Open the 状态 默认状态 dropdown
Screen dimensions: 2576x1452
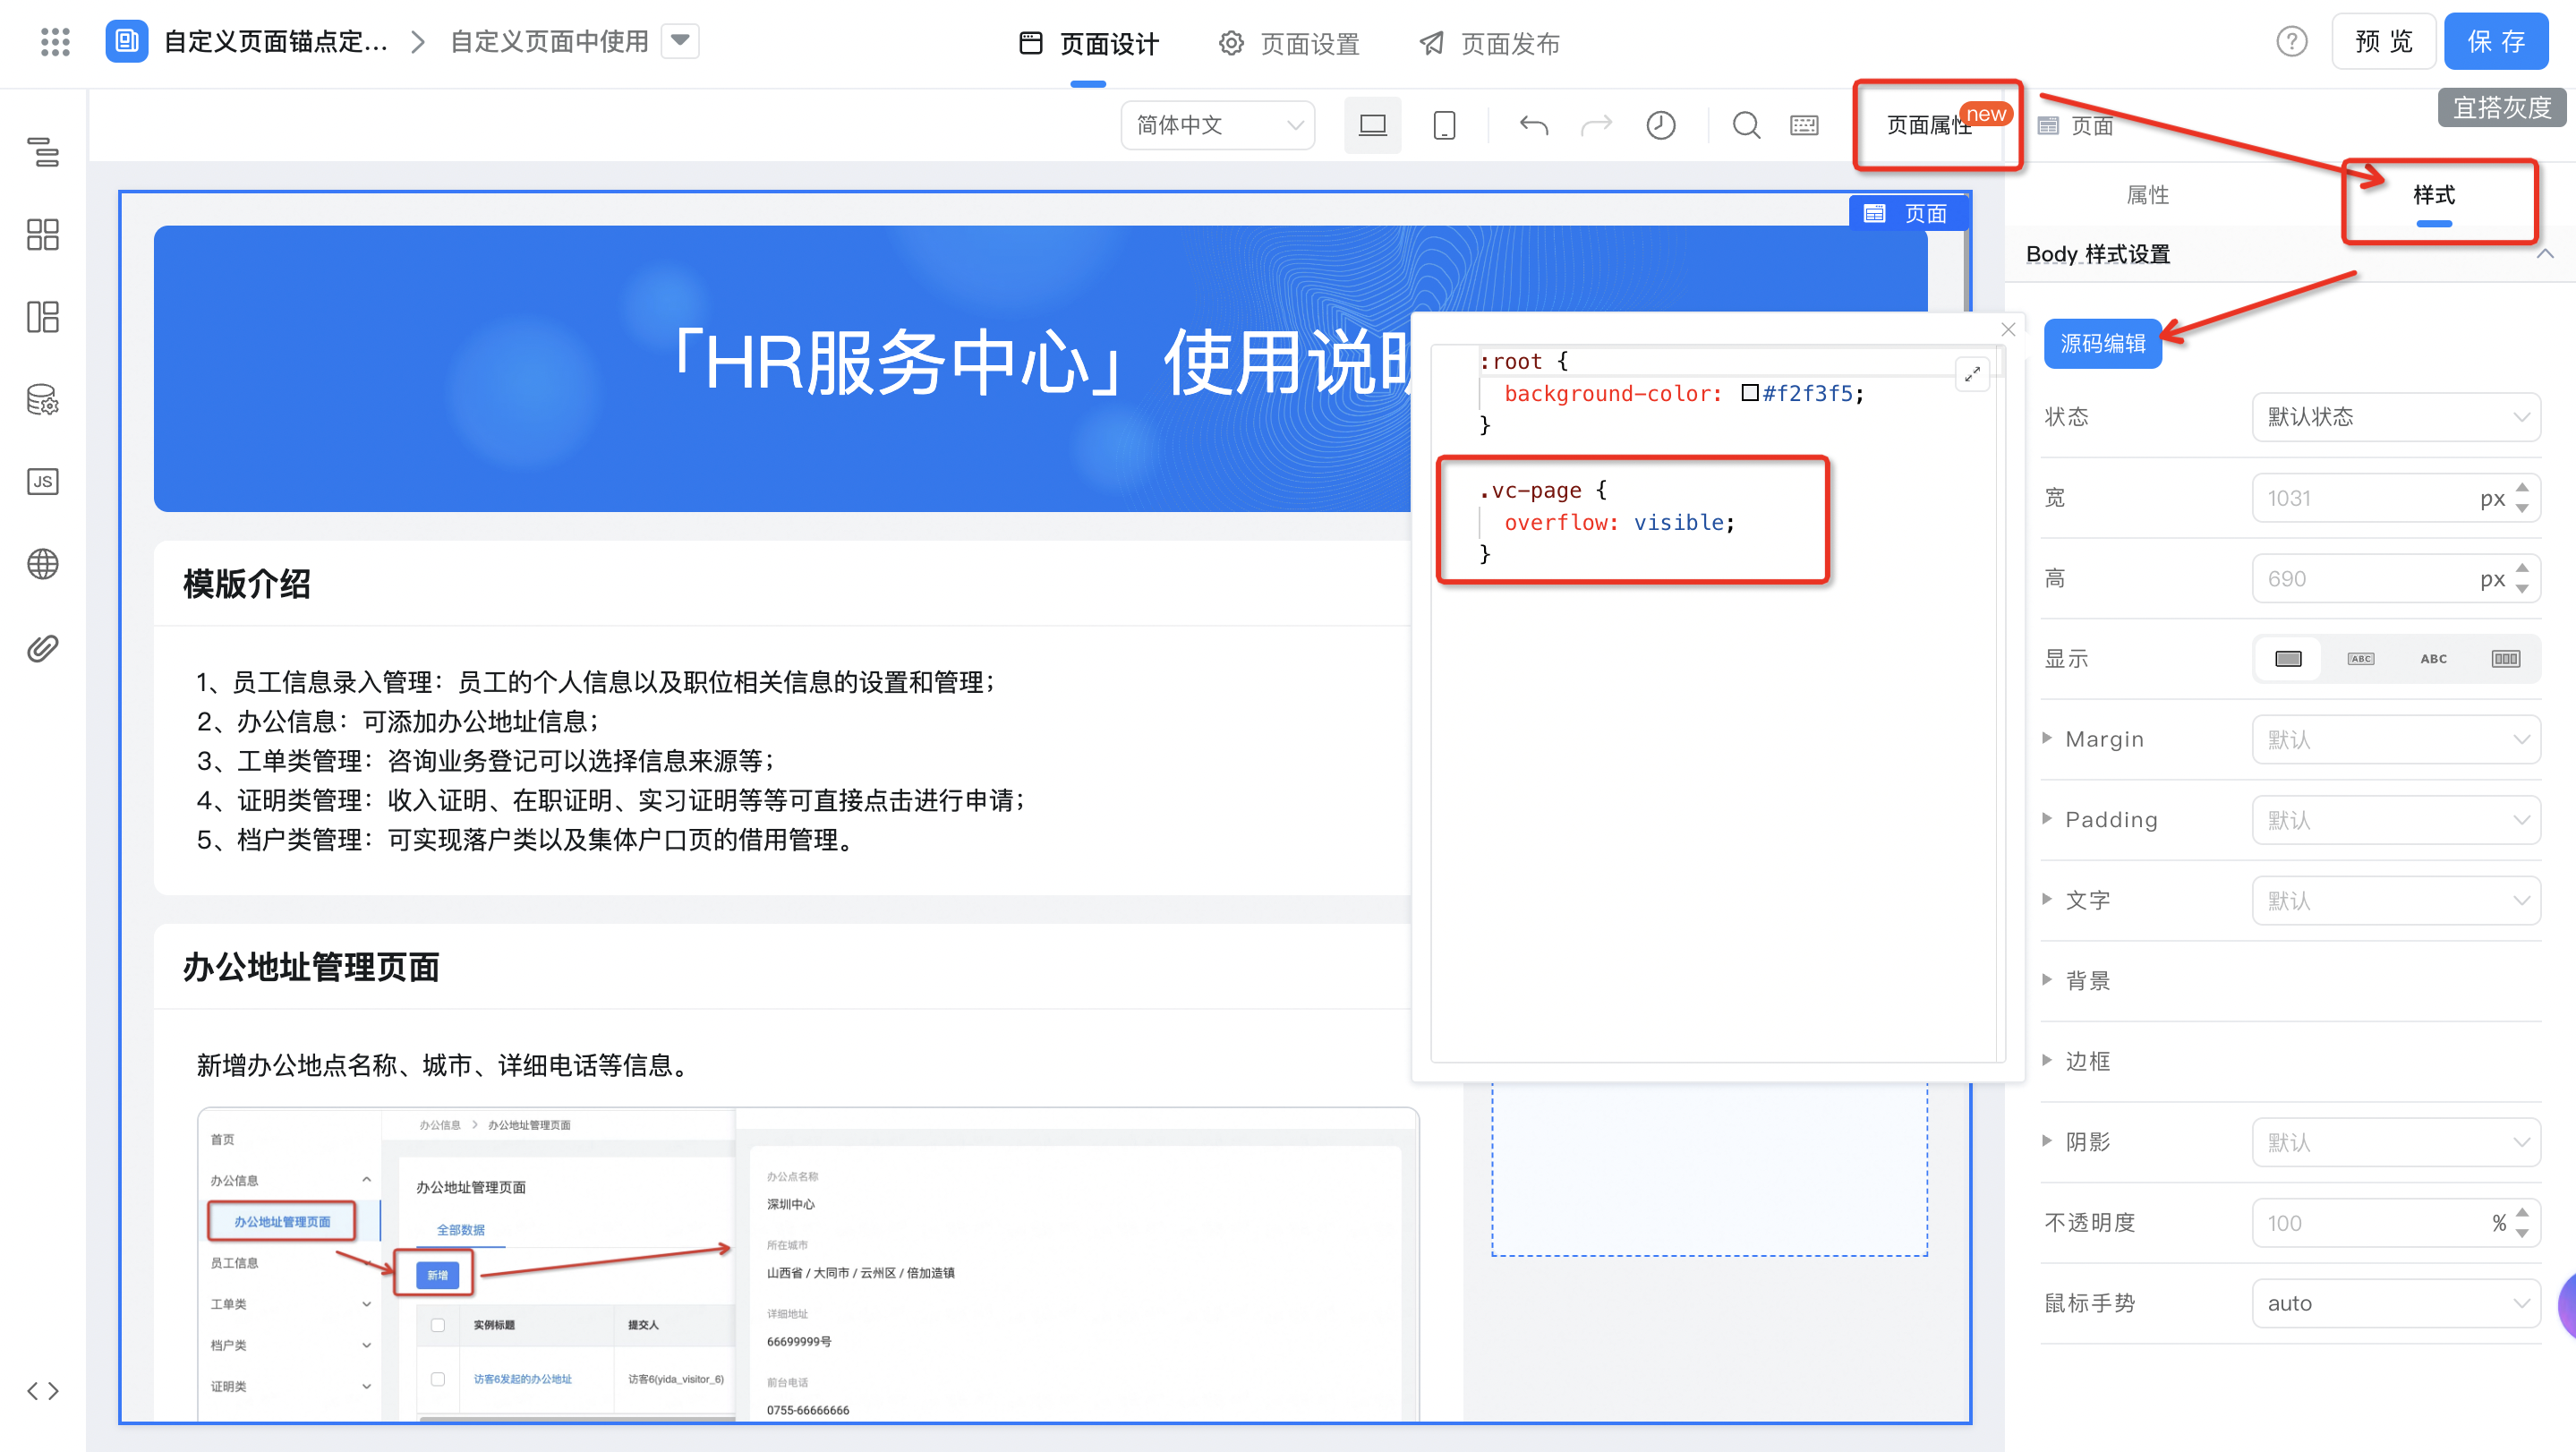2396,417
